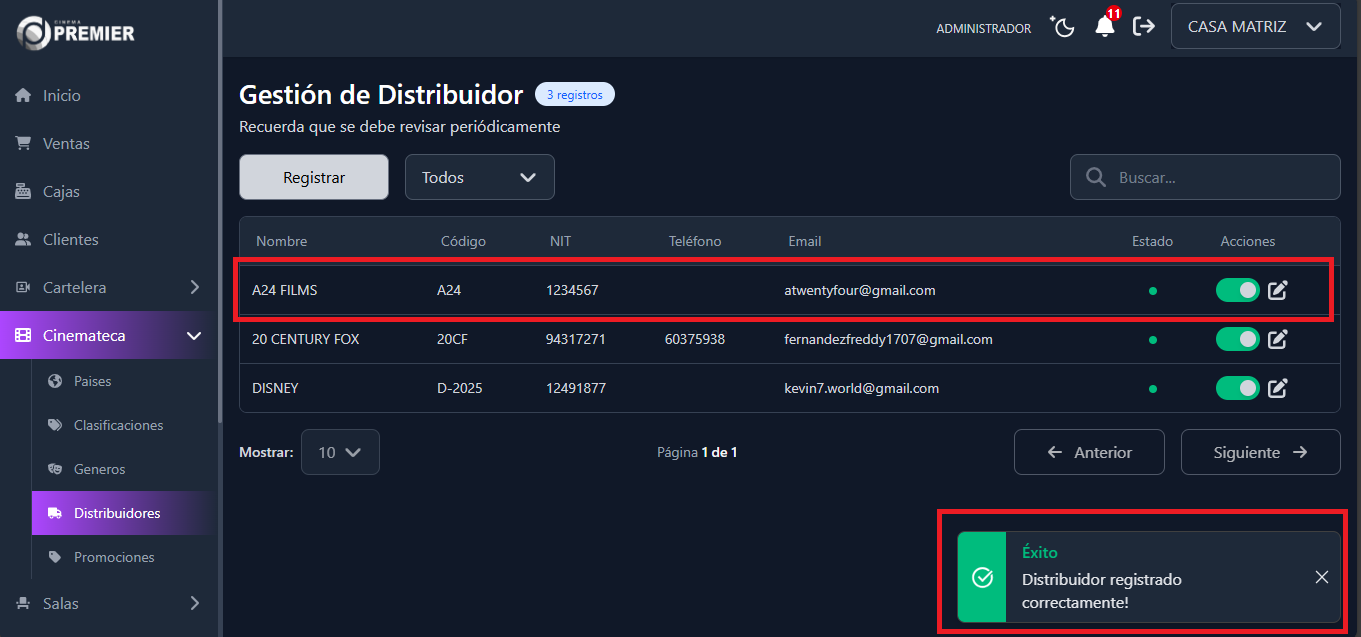Image resolution: width=1361 pixels, height=637 pixels.
Task: Switch off the DISNEY distributor toggle
Action: click(1237, 388)
